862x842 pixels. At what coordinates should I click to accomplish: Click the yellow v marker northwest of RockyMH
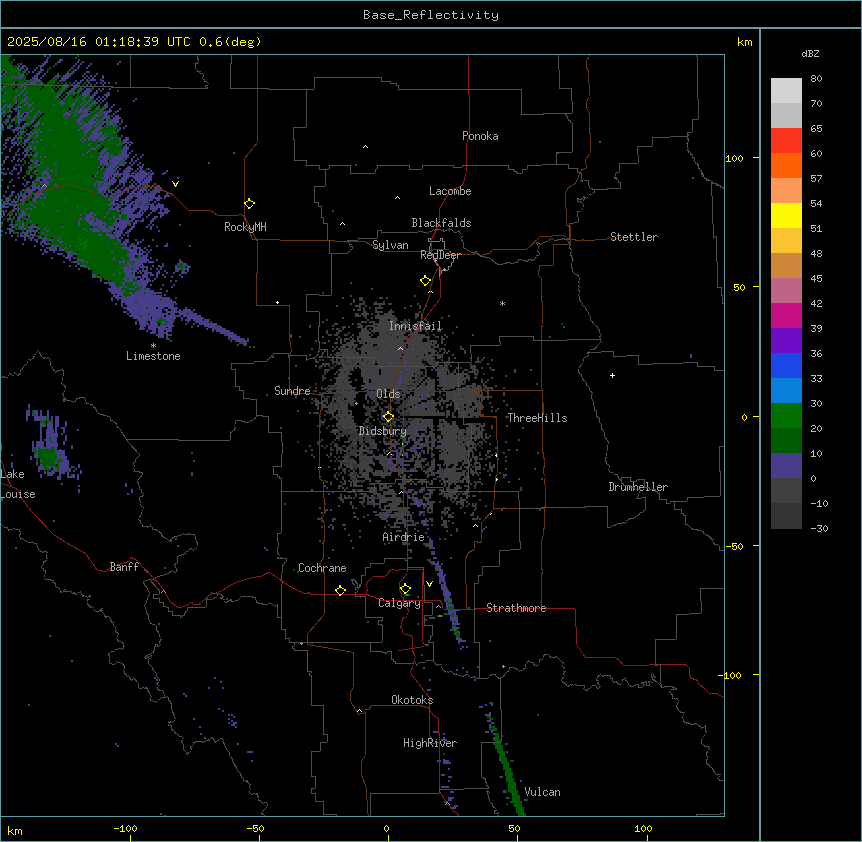(x=175, y=184)
